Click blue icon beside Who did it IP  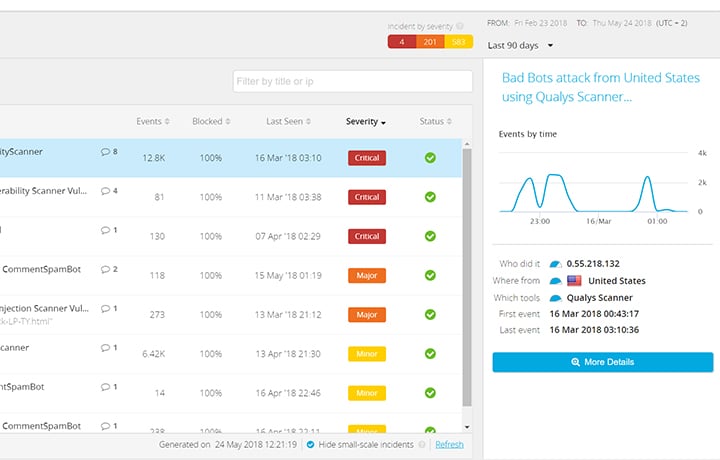[556, 264]
